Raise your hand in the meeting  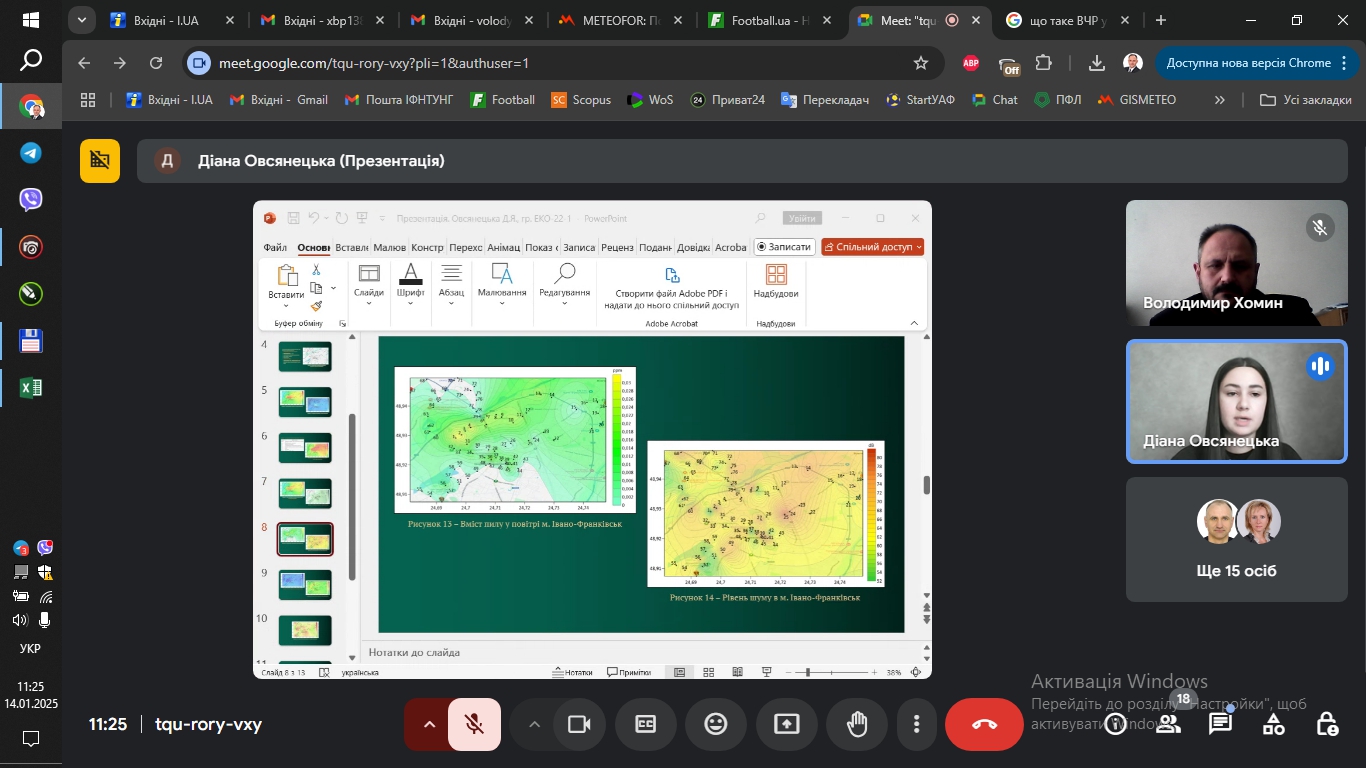tap(857, 724)
